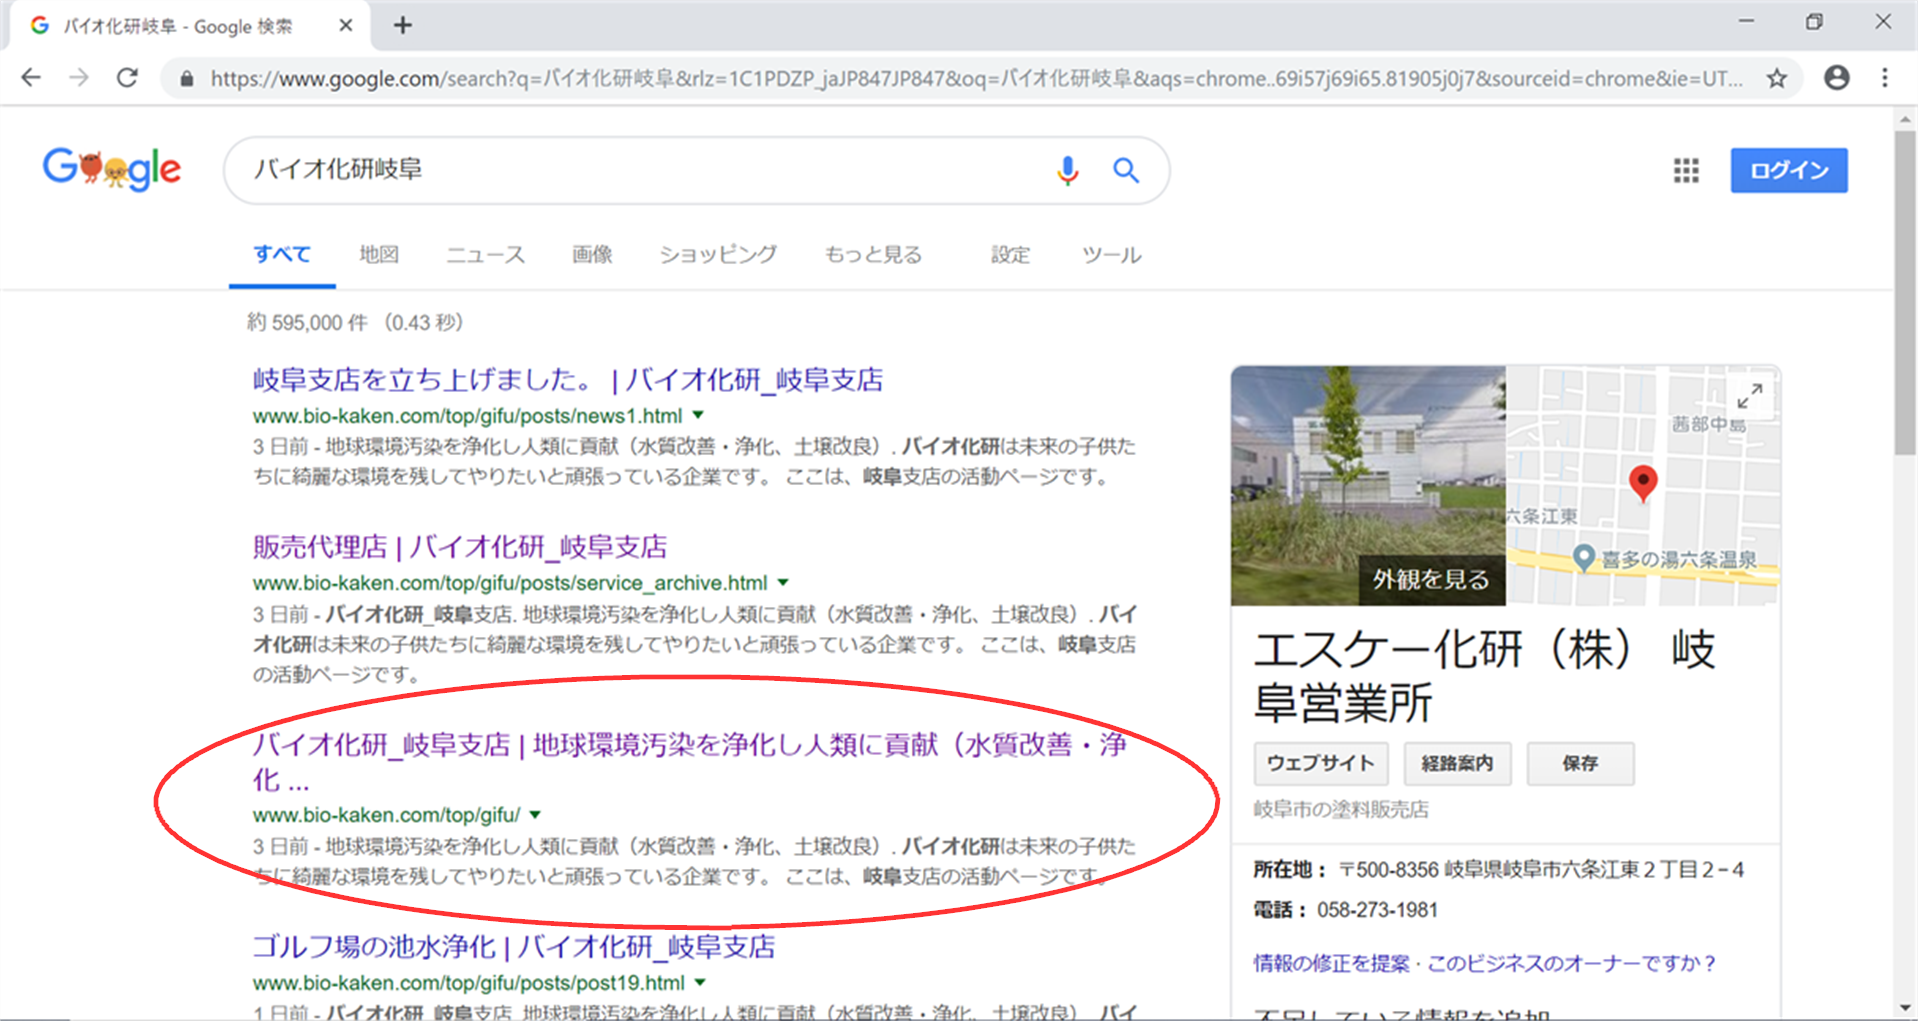The width and height of the screenshot is (1918, 1021).
Task: Click 情報の修正を提案 link
Action: 1331,963
